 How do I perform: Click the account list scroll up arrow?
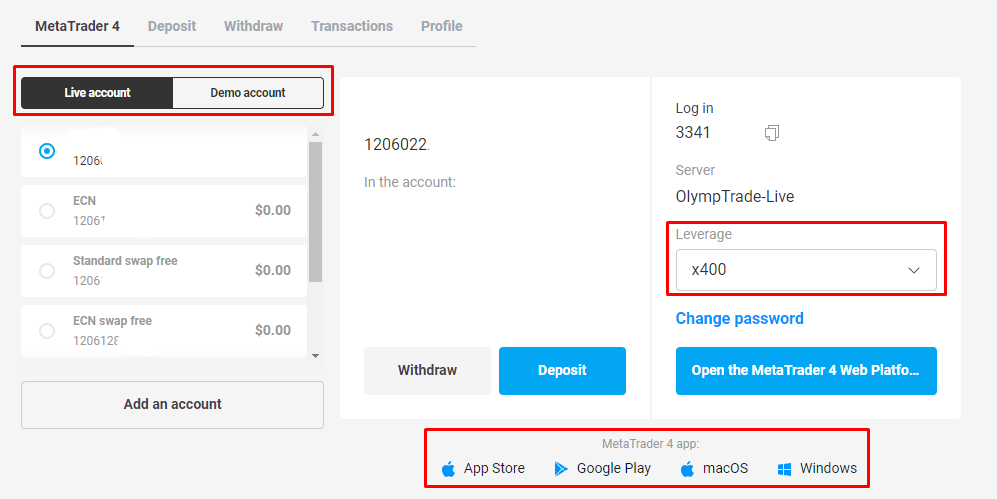(315, 134)
